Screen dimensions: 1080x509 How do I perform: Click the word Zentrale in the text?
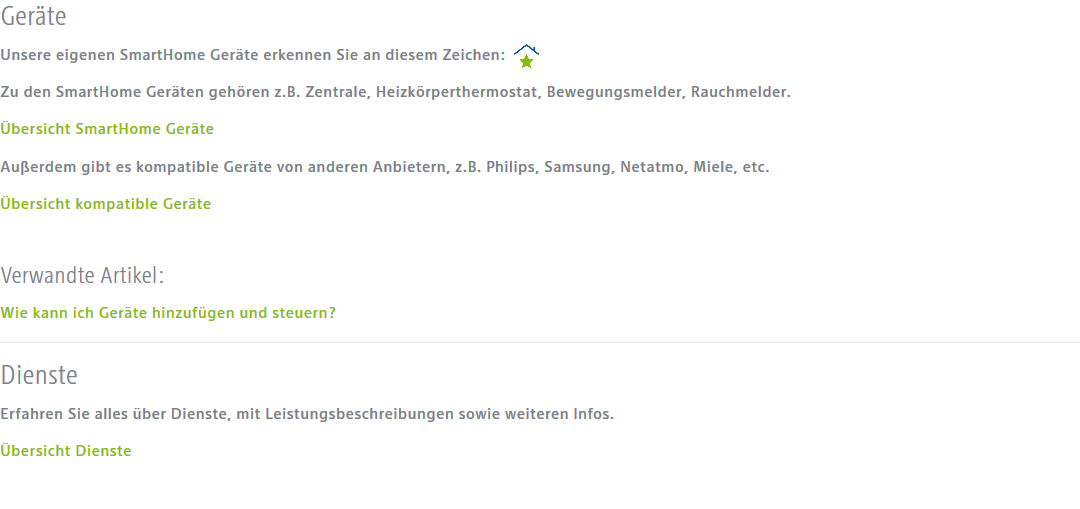click(x=342, y=92)
